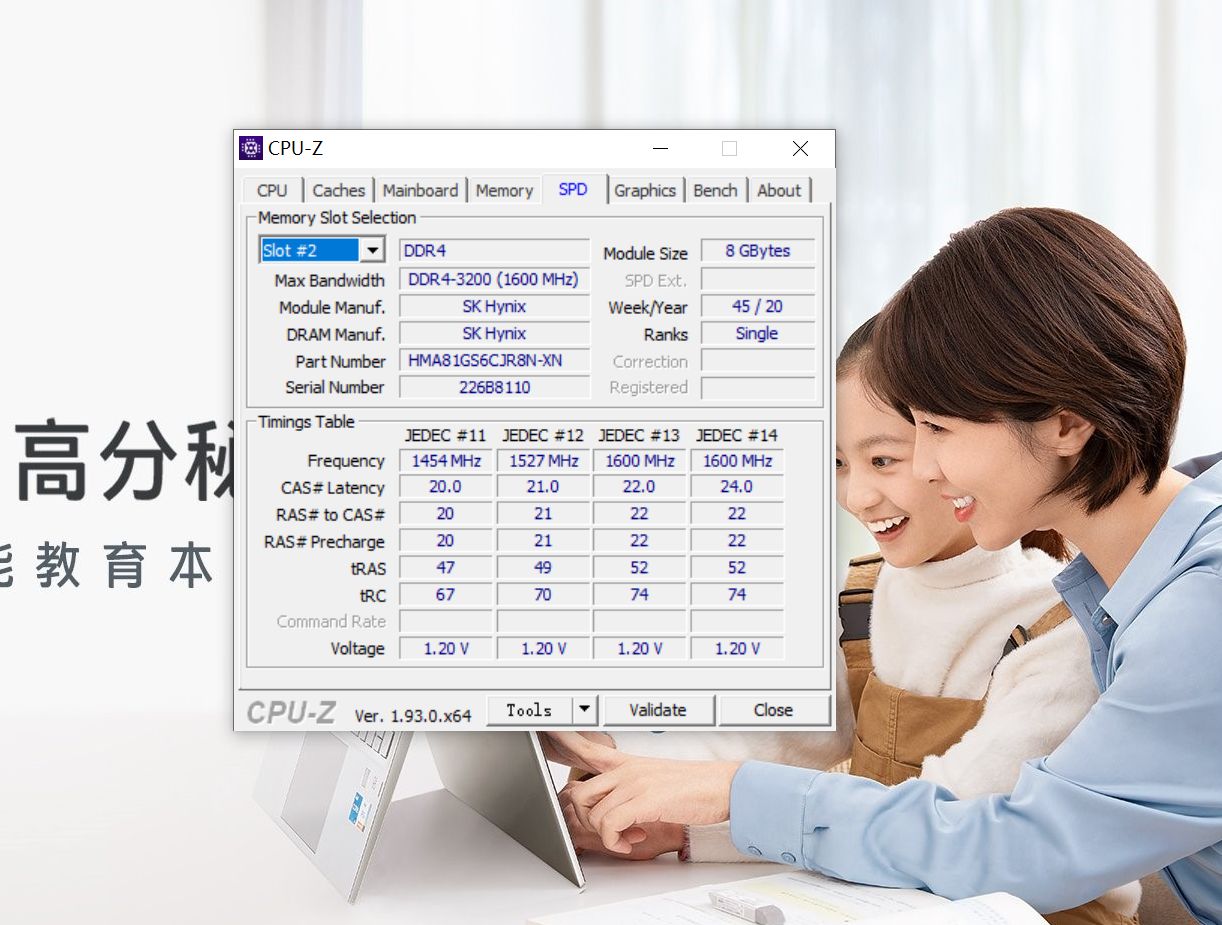This screenshot has width=1222, height=925.
Task: Select the DDR4-3200 (1600 MHz) bandwidth value
Action: coord(495,280)
